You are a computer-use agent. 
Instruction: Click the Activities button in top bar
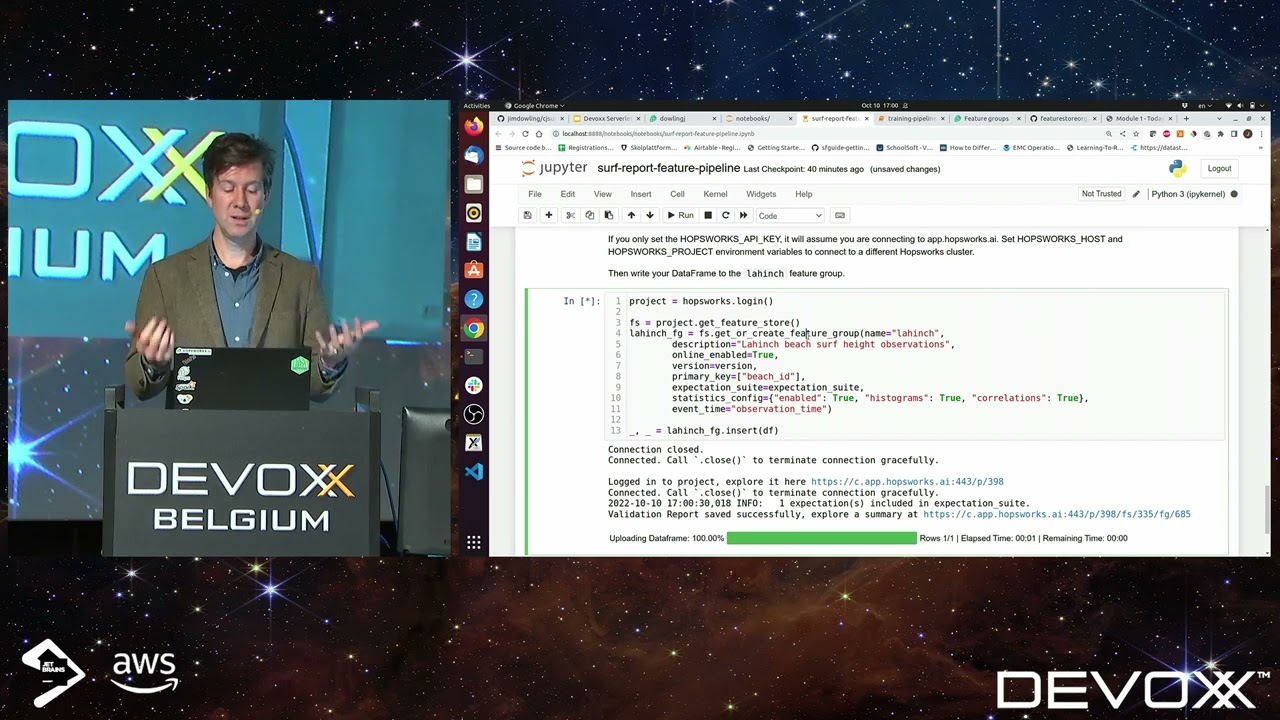476,106
